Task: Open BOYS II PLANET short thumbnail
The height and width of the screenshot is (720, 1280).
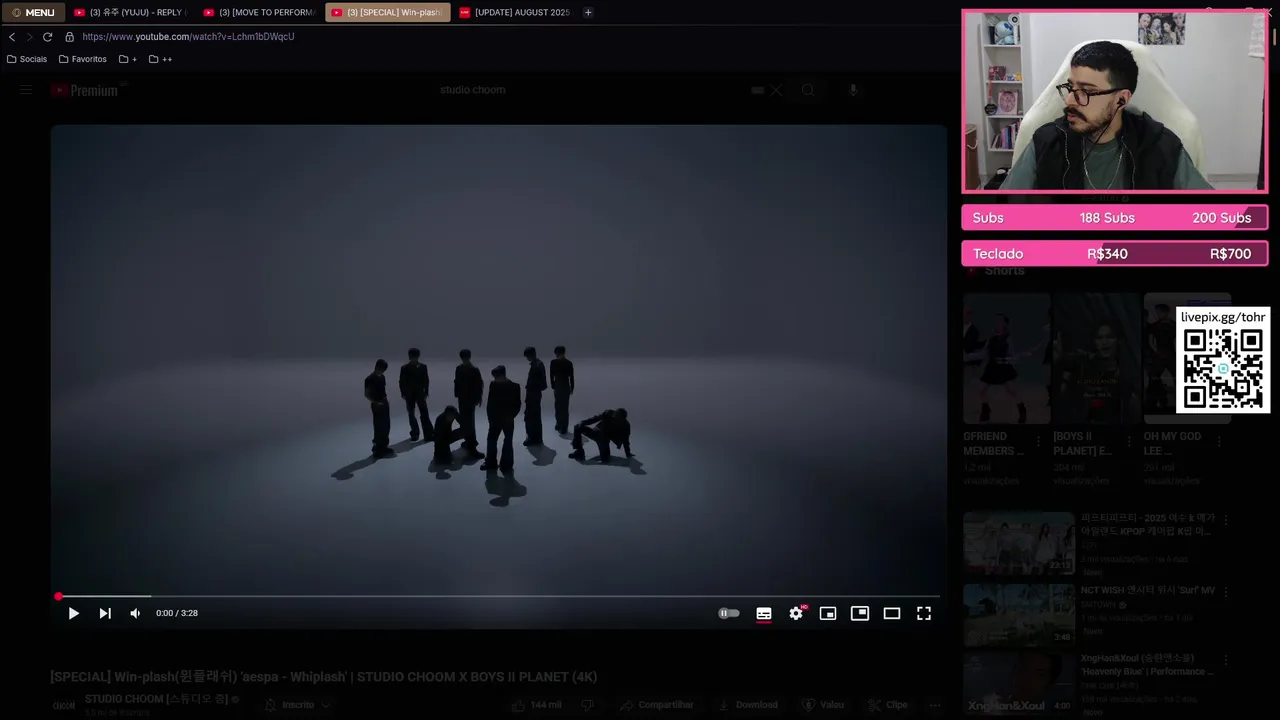Action: (1096, 358)
